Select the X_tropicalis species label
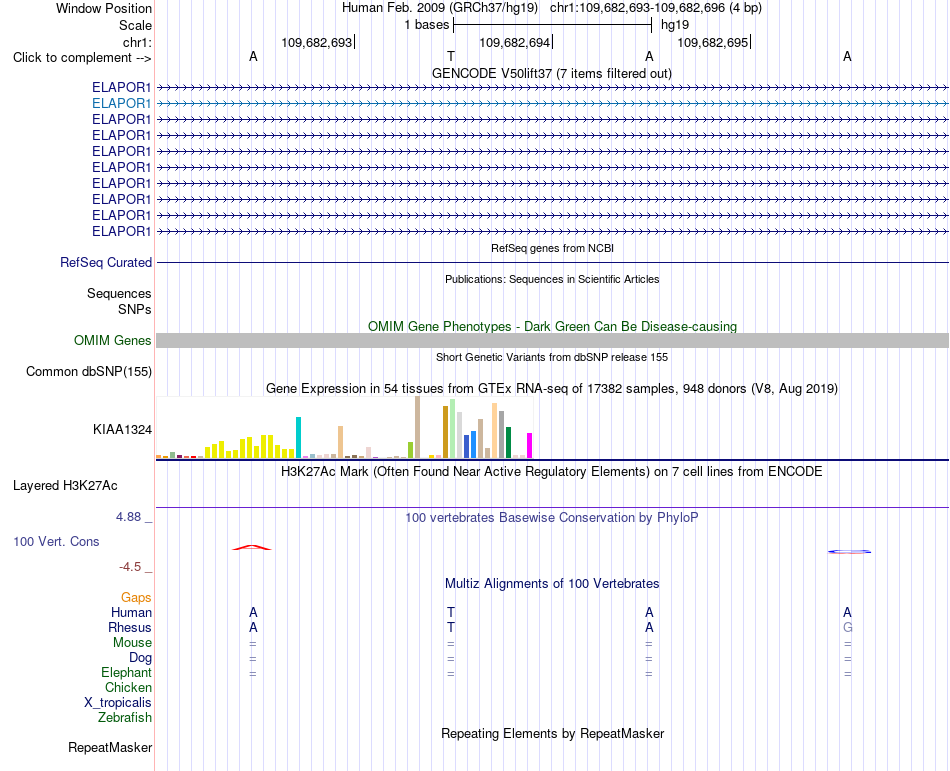The width and height of the screenshot is (950, 771). click(x=118, y=703)
